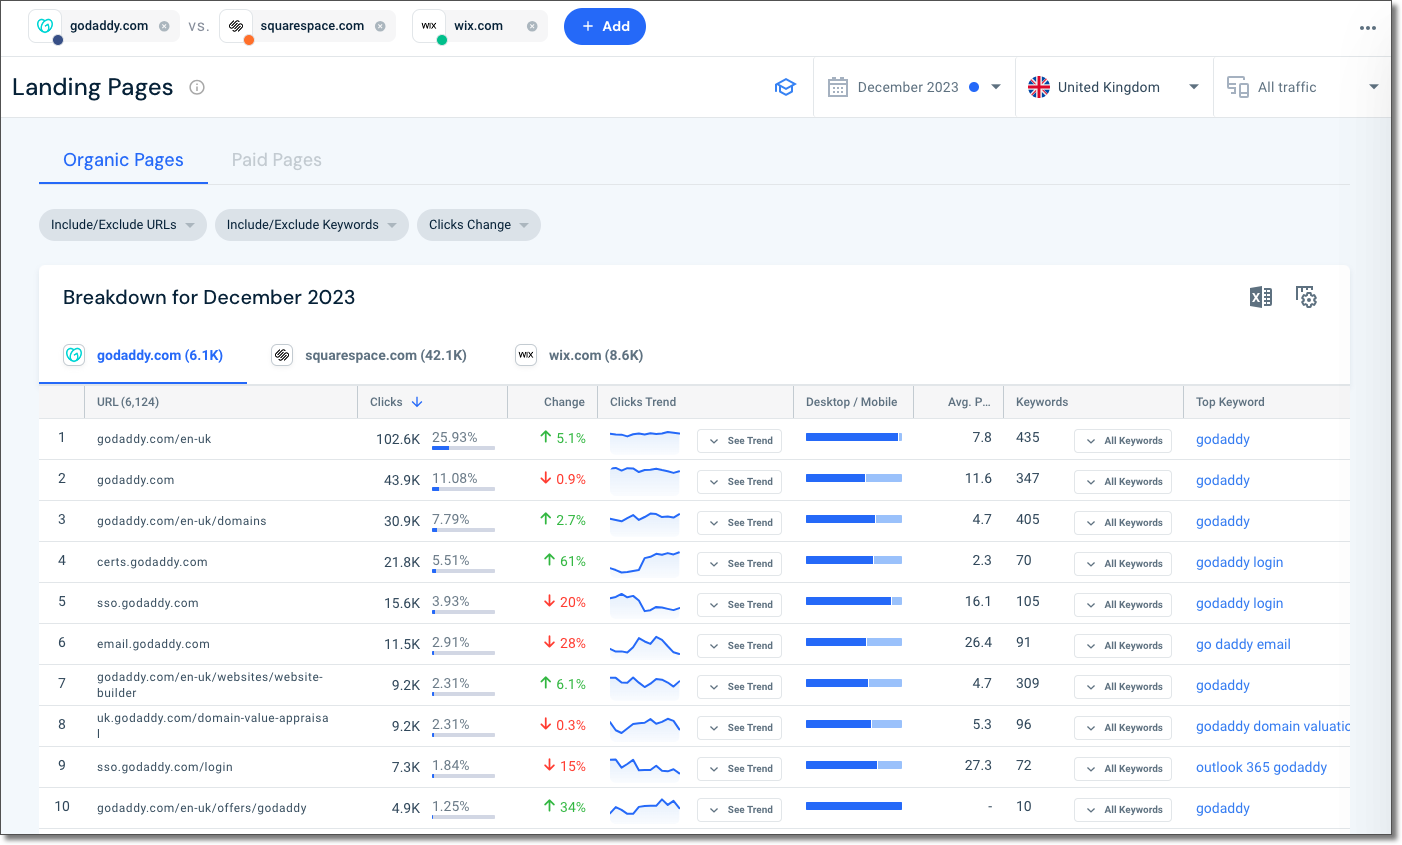Remove wix.com from comparison
The height and width of the screenshot is (845, 1402).
coord(532,26)
